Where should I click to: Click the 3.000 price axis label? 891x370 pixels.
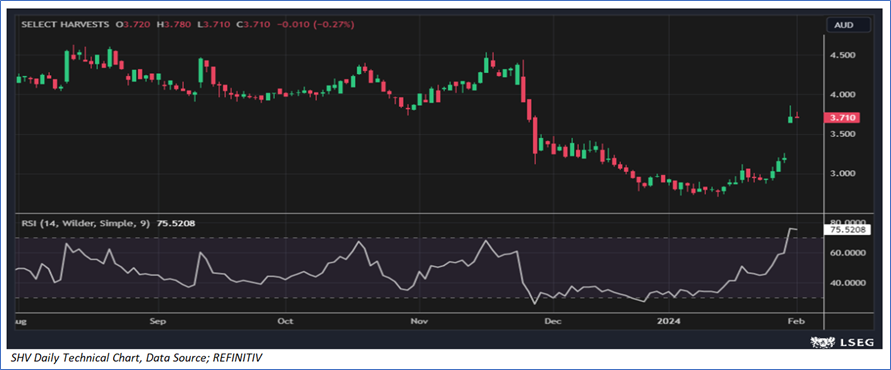842,173
